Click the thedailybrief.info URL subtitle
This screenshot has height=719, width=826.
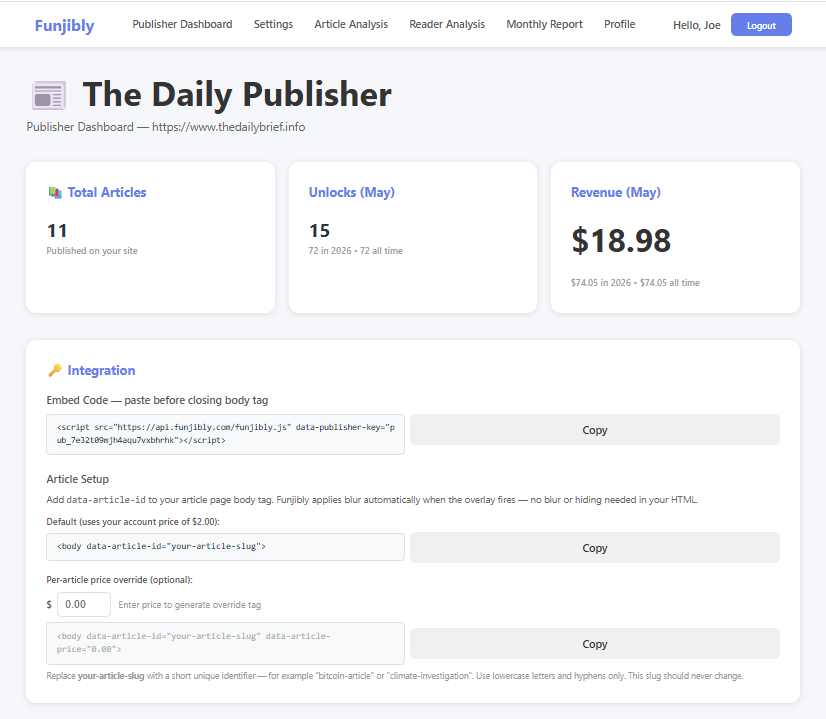coord(229,127)
